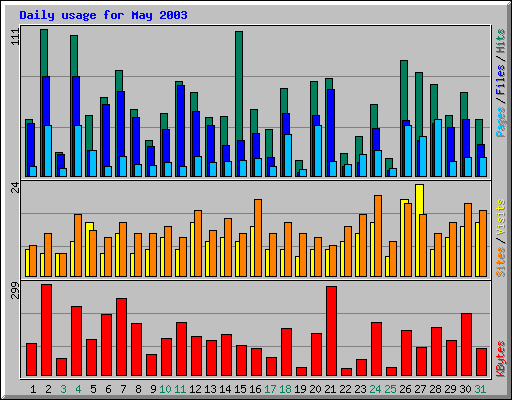Click the cyan pages bar for day 20
Image resolution: width=512 pixels, height=400 pixels.
pos(318,151)
